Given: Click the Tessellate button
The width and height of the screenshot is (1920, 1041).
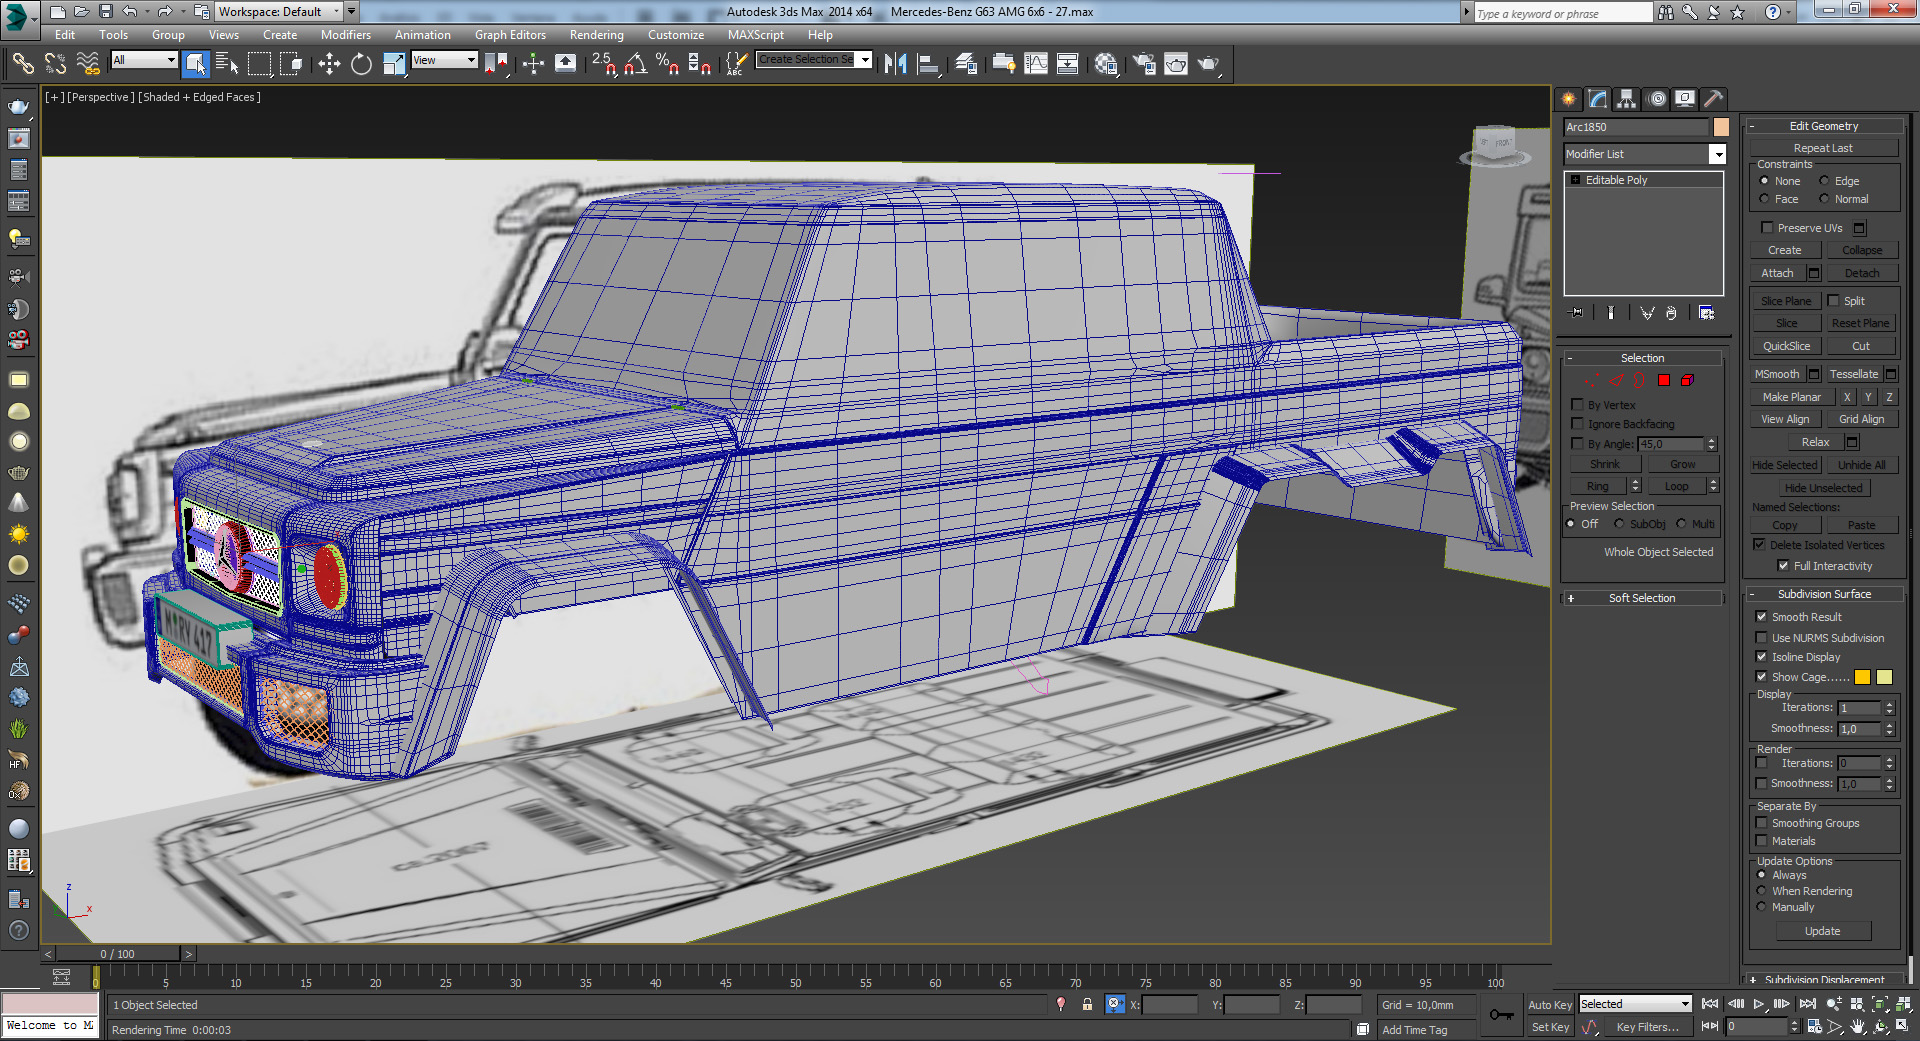Looking at the screenshot, I should pyautogui.click(x=1853, y=374).
